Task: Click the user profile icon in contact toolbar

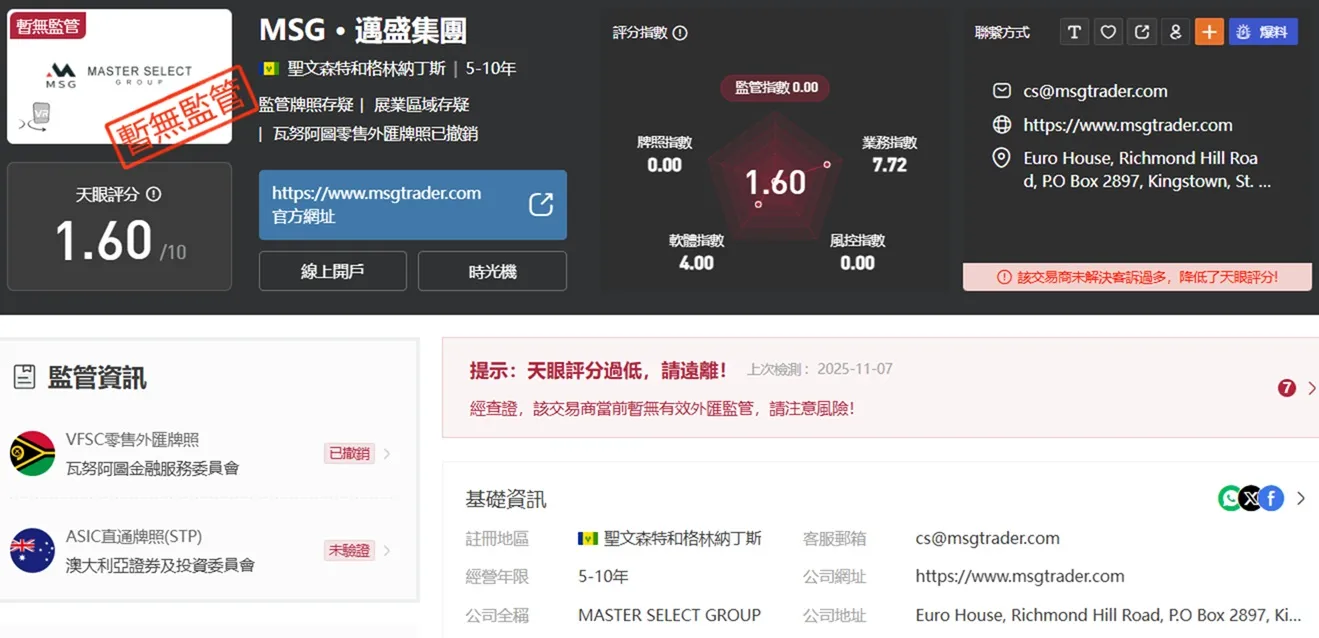Action: tap(1176, 32)
